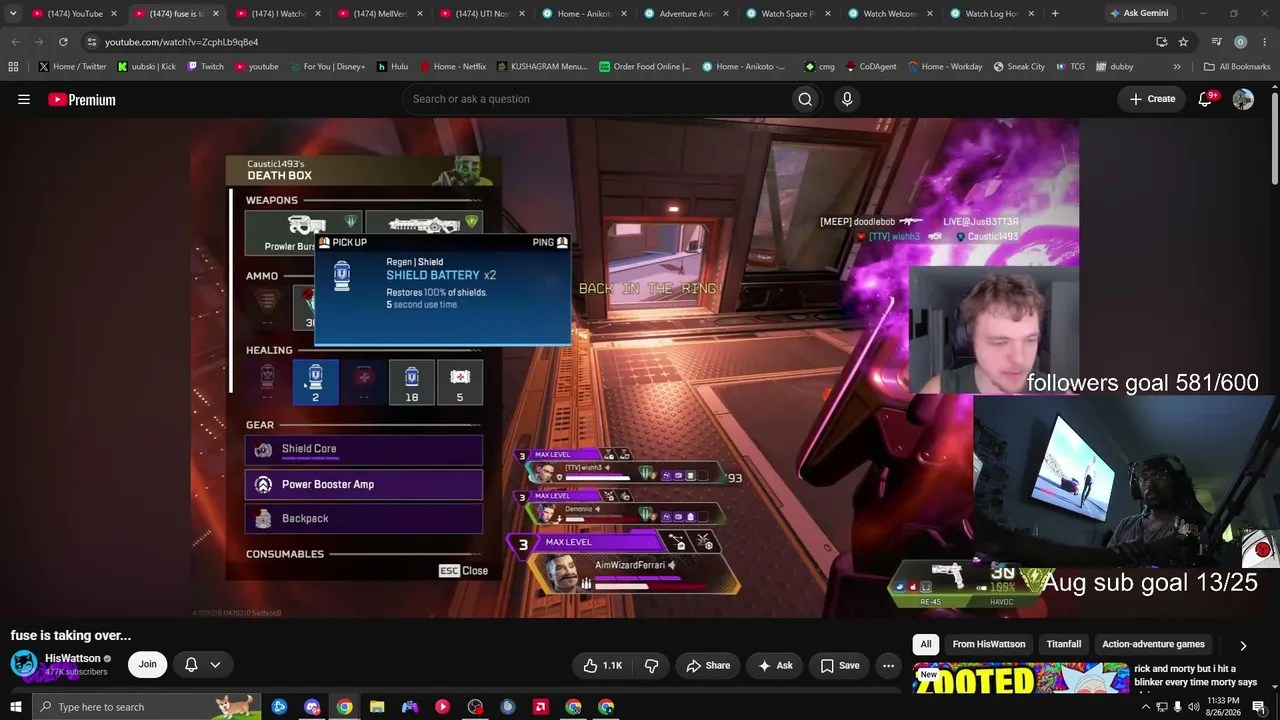Open the more actions ellipsis button
The width and height of the screenshot is (1280, 720).
[888, 665]
